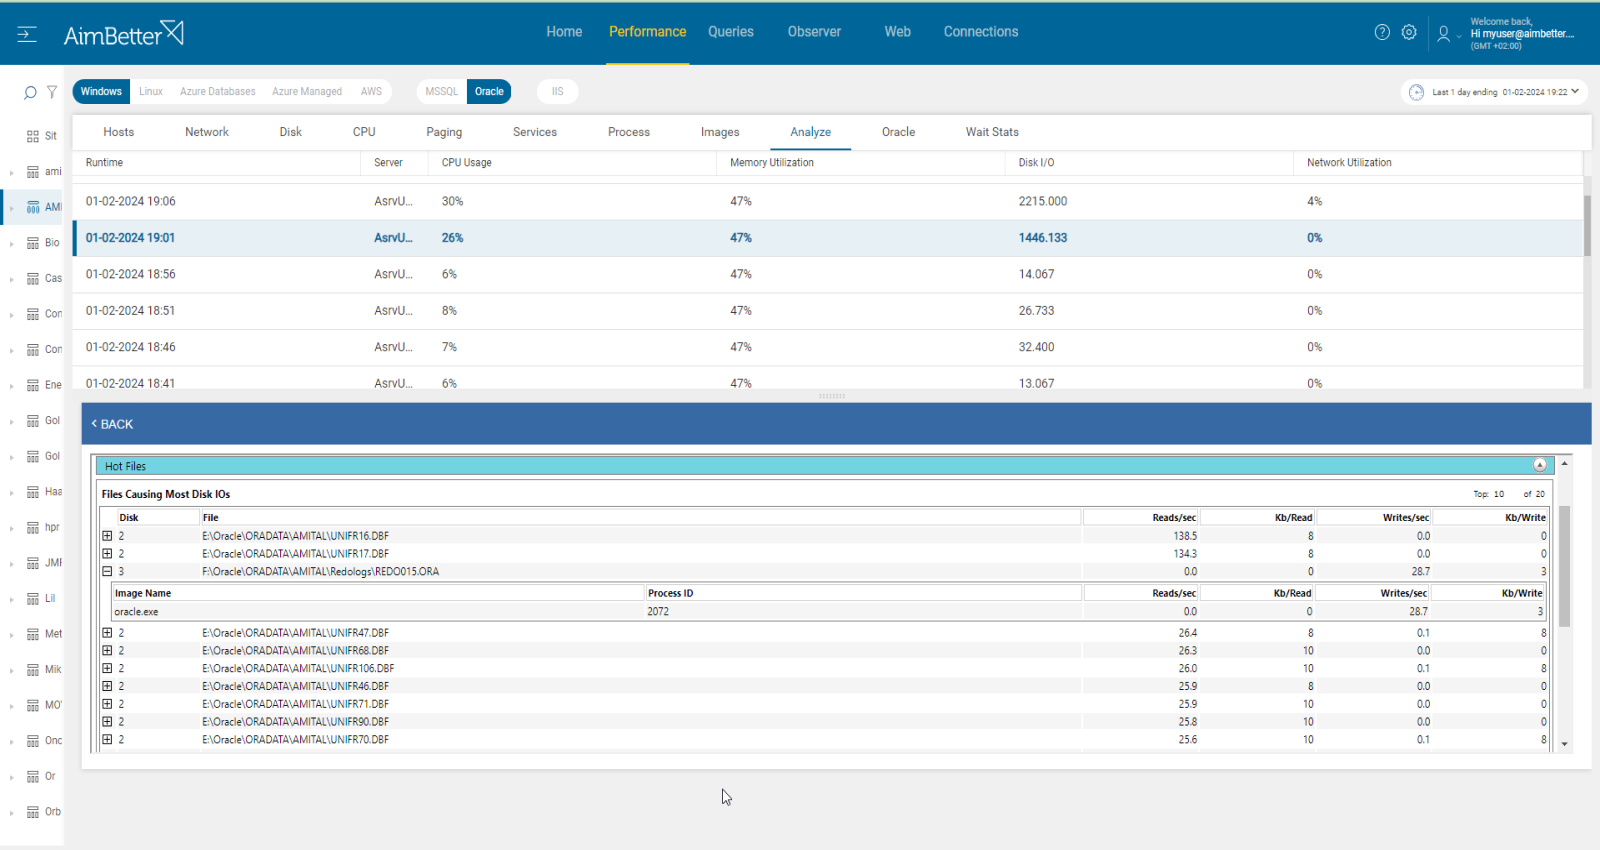The width and height of the screenshot is (1600, 850).
Task: Select the Mik server icon in sidebar
Action: (x=33, y=670)
